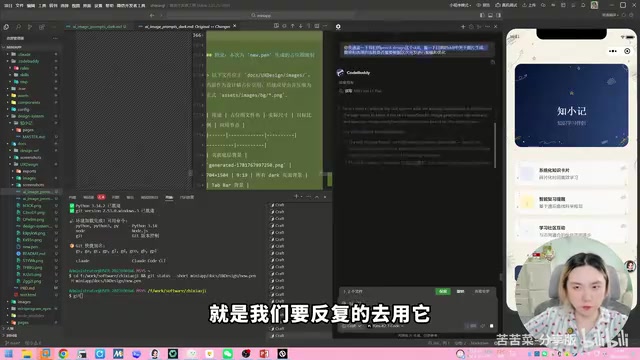Open CodeBuddy chat history icon
640x360 pixels.
pos(471,27)
